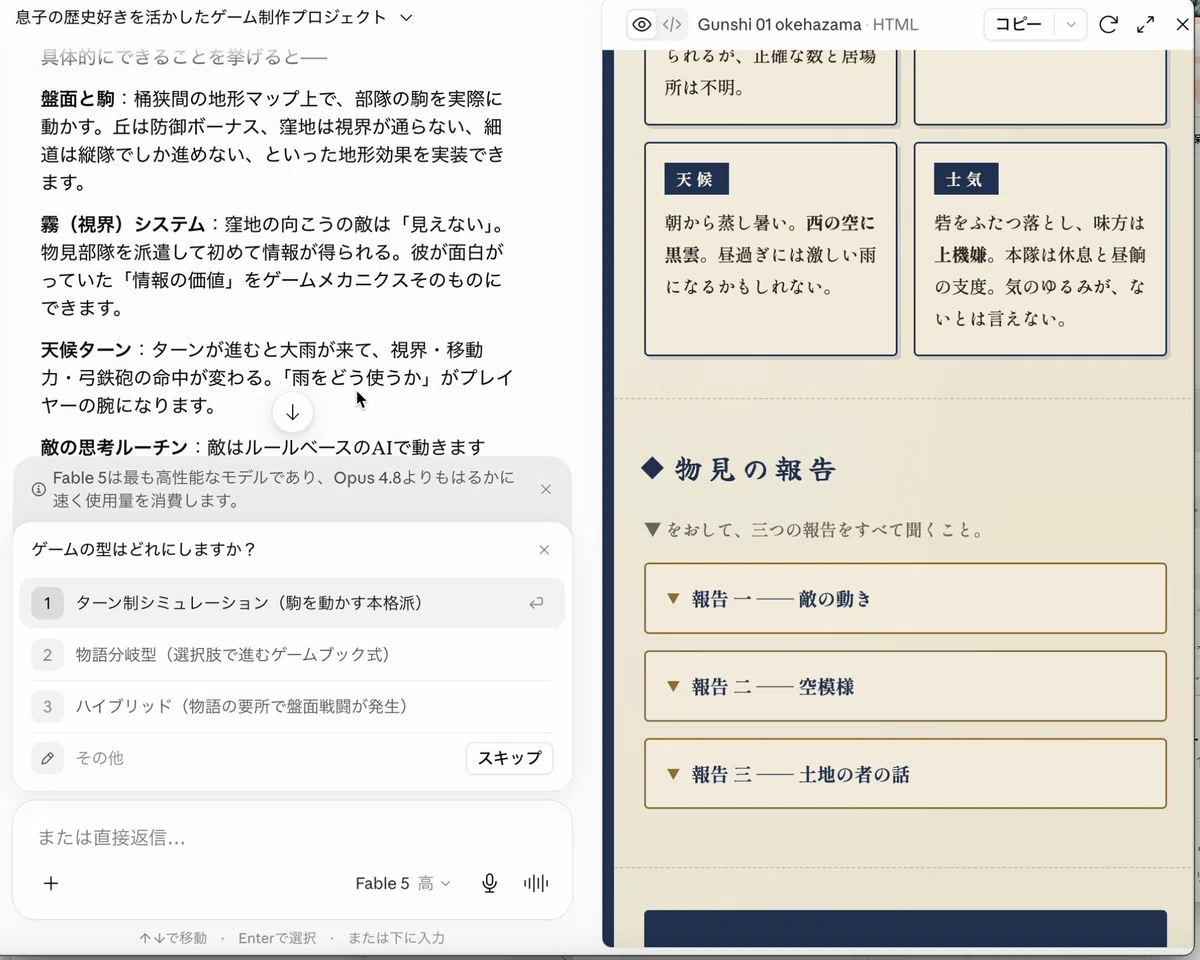This screenshot has height=960, width=1200.
Task: Click the instruction text をおして、三つの報告
Action: tap(825, 530)
